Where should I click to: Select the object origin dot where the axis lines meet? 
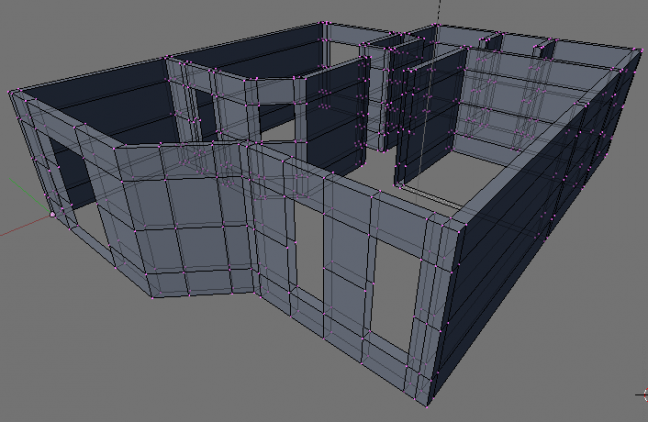coord(52,215)
